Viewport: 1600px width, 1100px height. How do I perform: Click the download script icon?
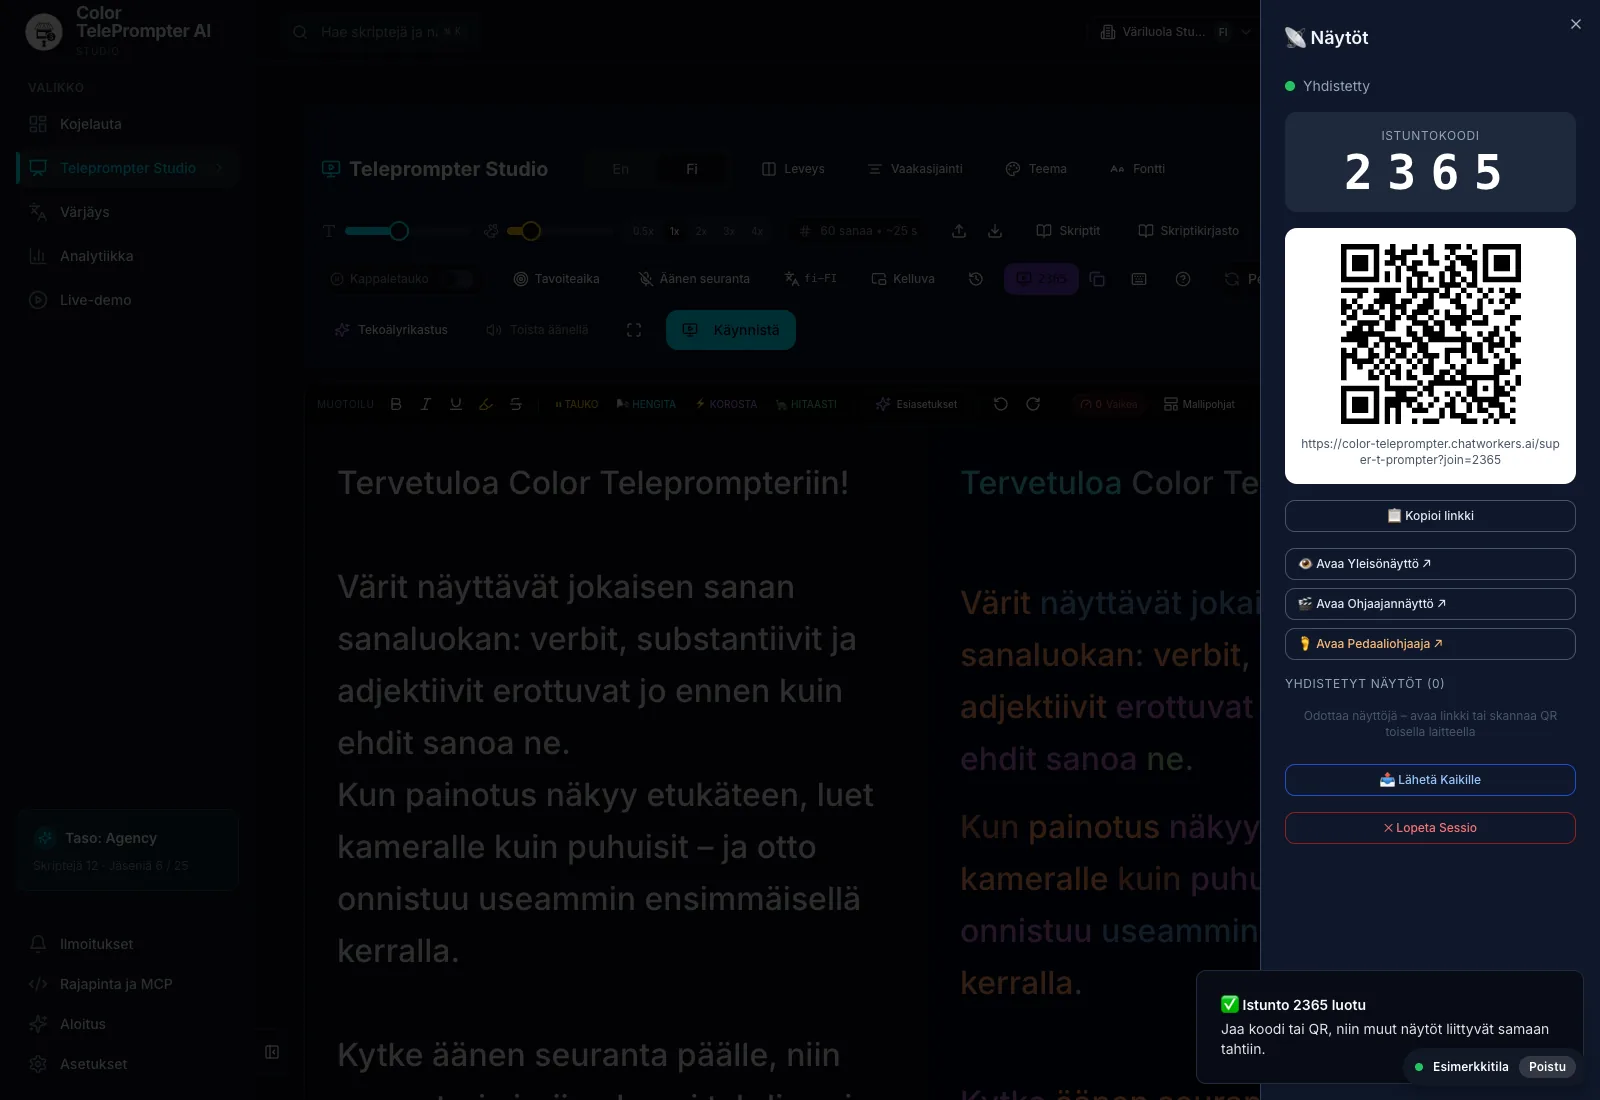995,231
